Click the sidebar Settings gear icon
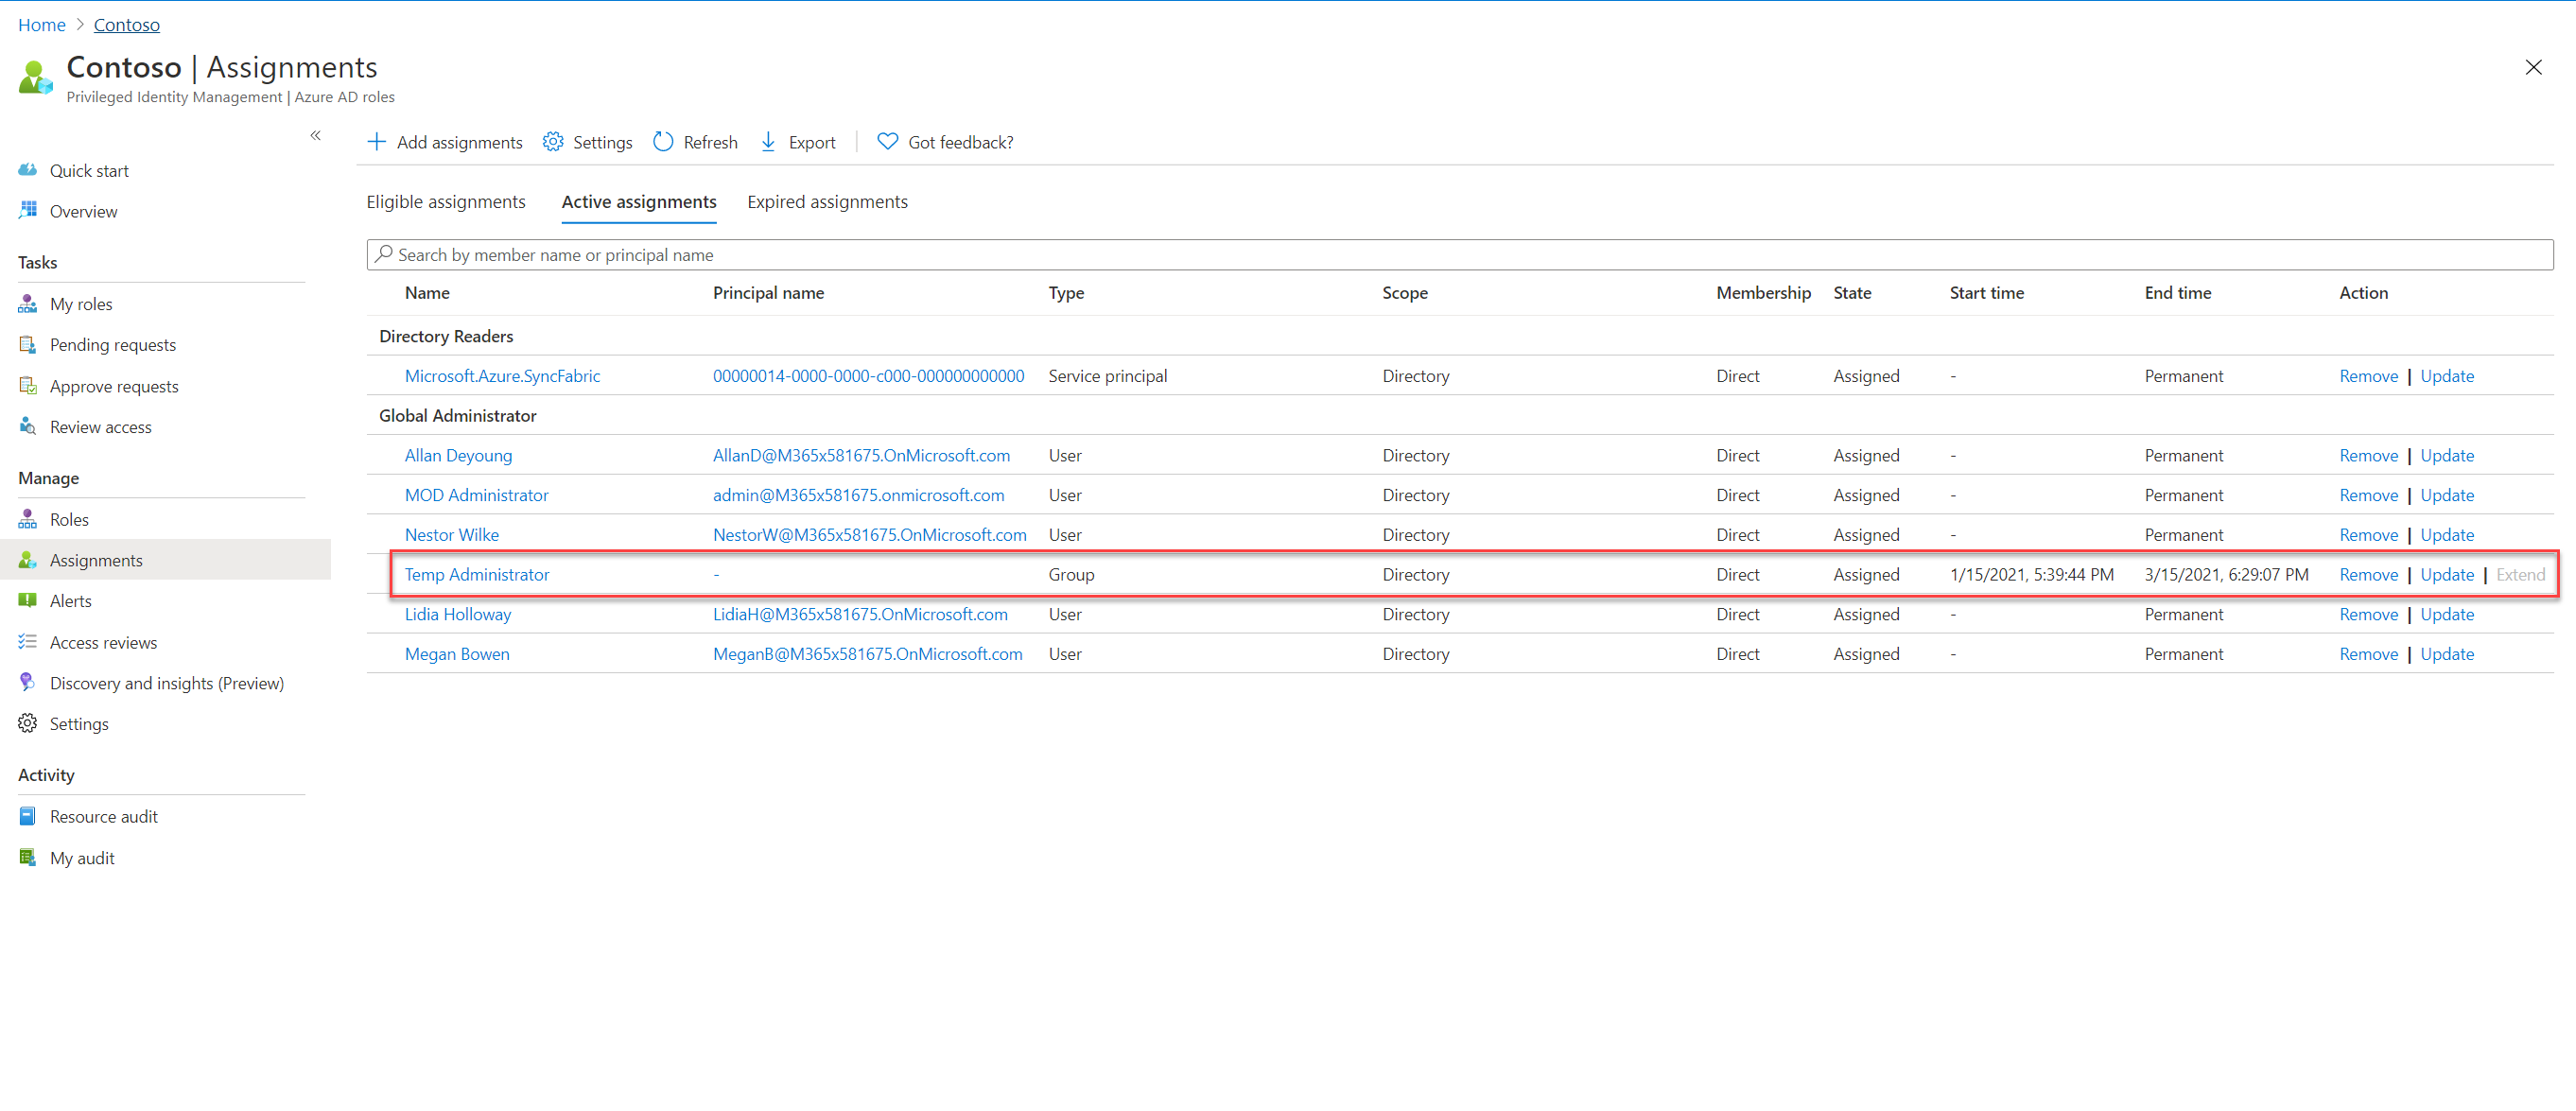The height and width of the screenshot is (1111, 2576). [28, 723]
